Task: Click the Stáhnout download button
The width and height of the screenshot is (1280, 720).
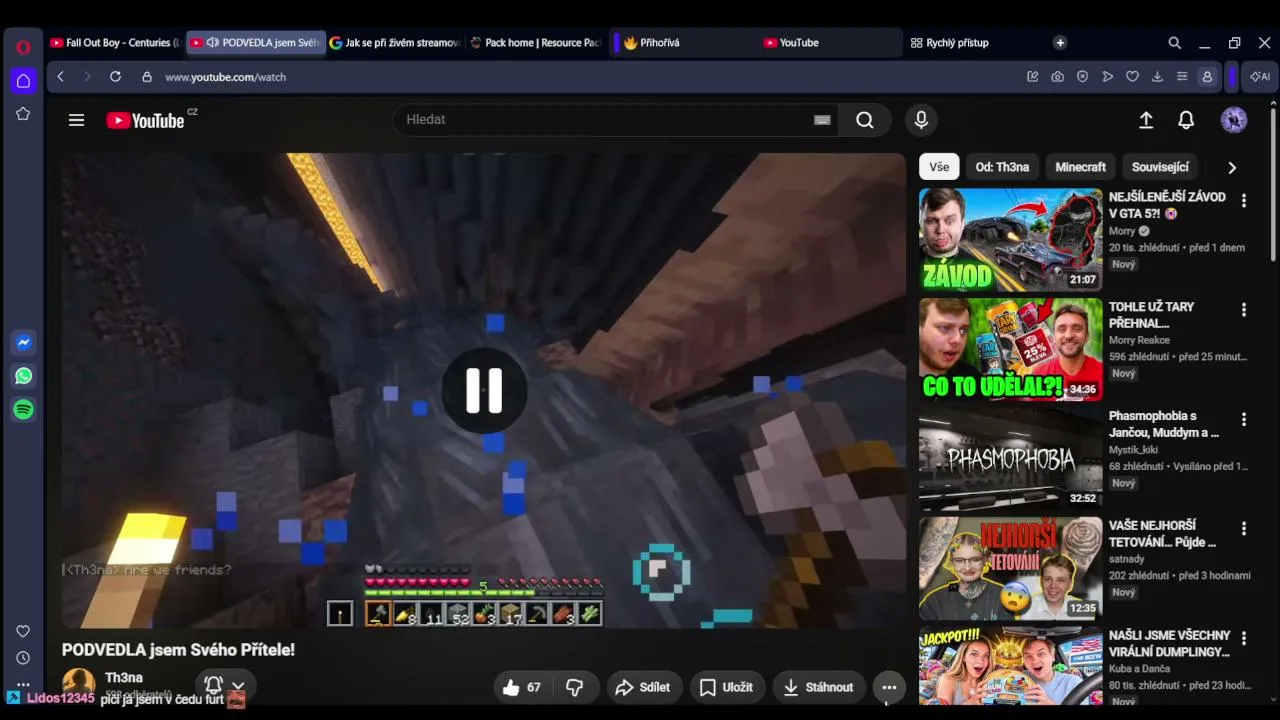Action: click(819, 687)
